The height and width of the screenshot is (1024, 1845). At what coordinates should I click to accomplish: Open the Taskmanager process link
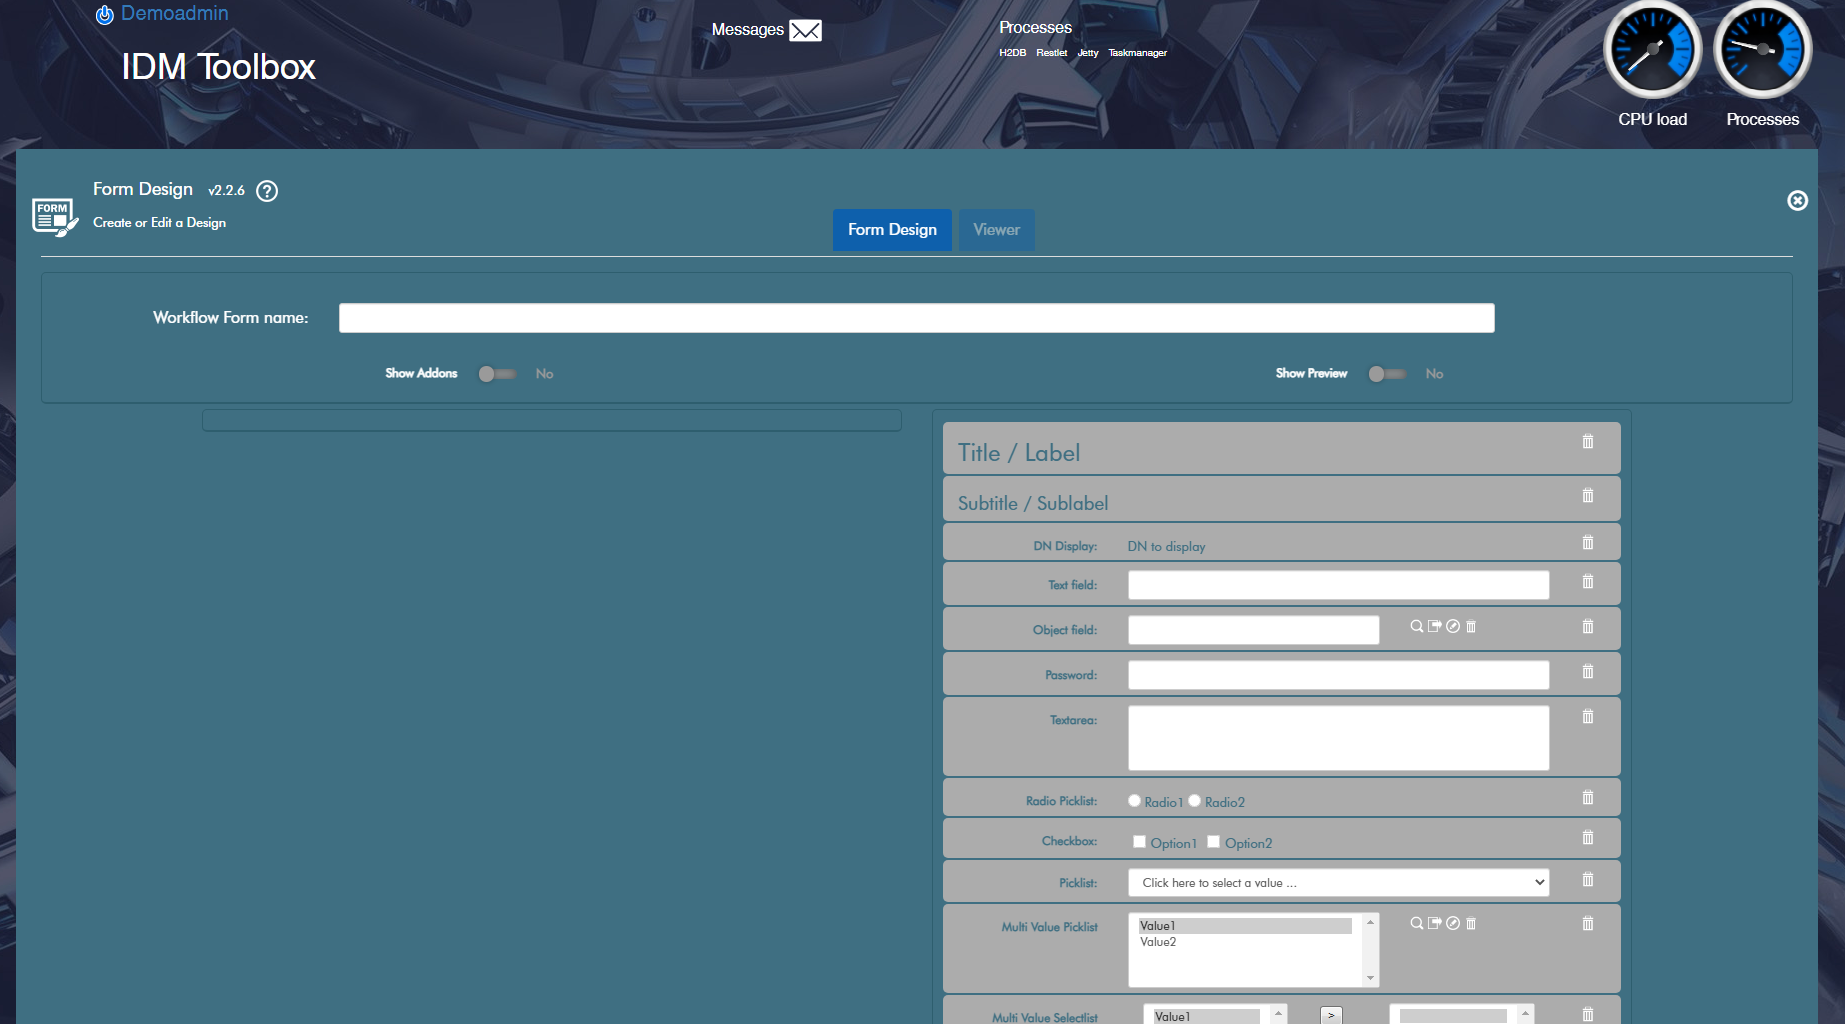[x=1137, y=53]
